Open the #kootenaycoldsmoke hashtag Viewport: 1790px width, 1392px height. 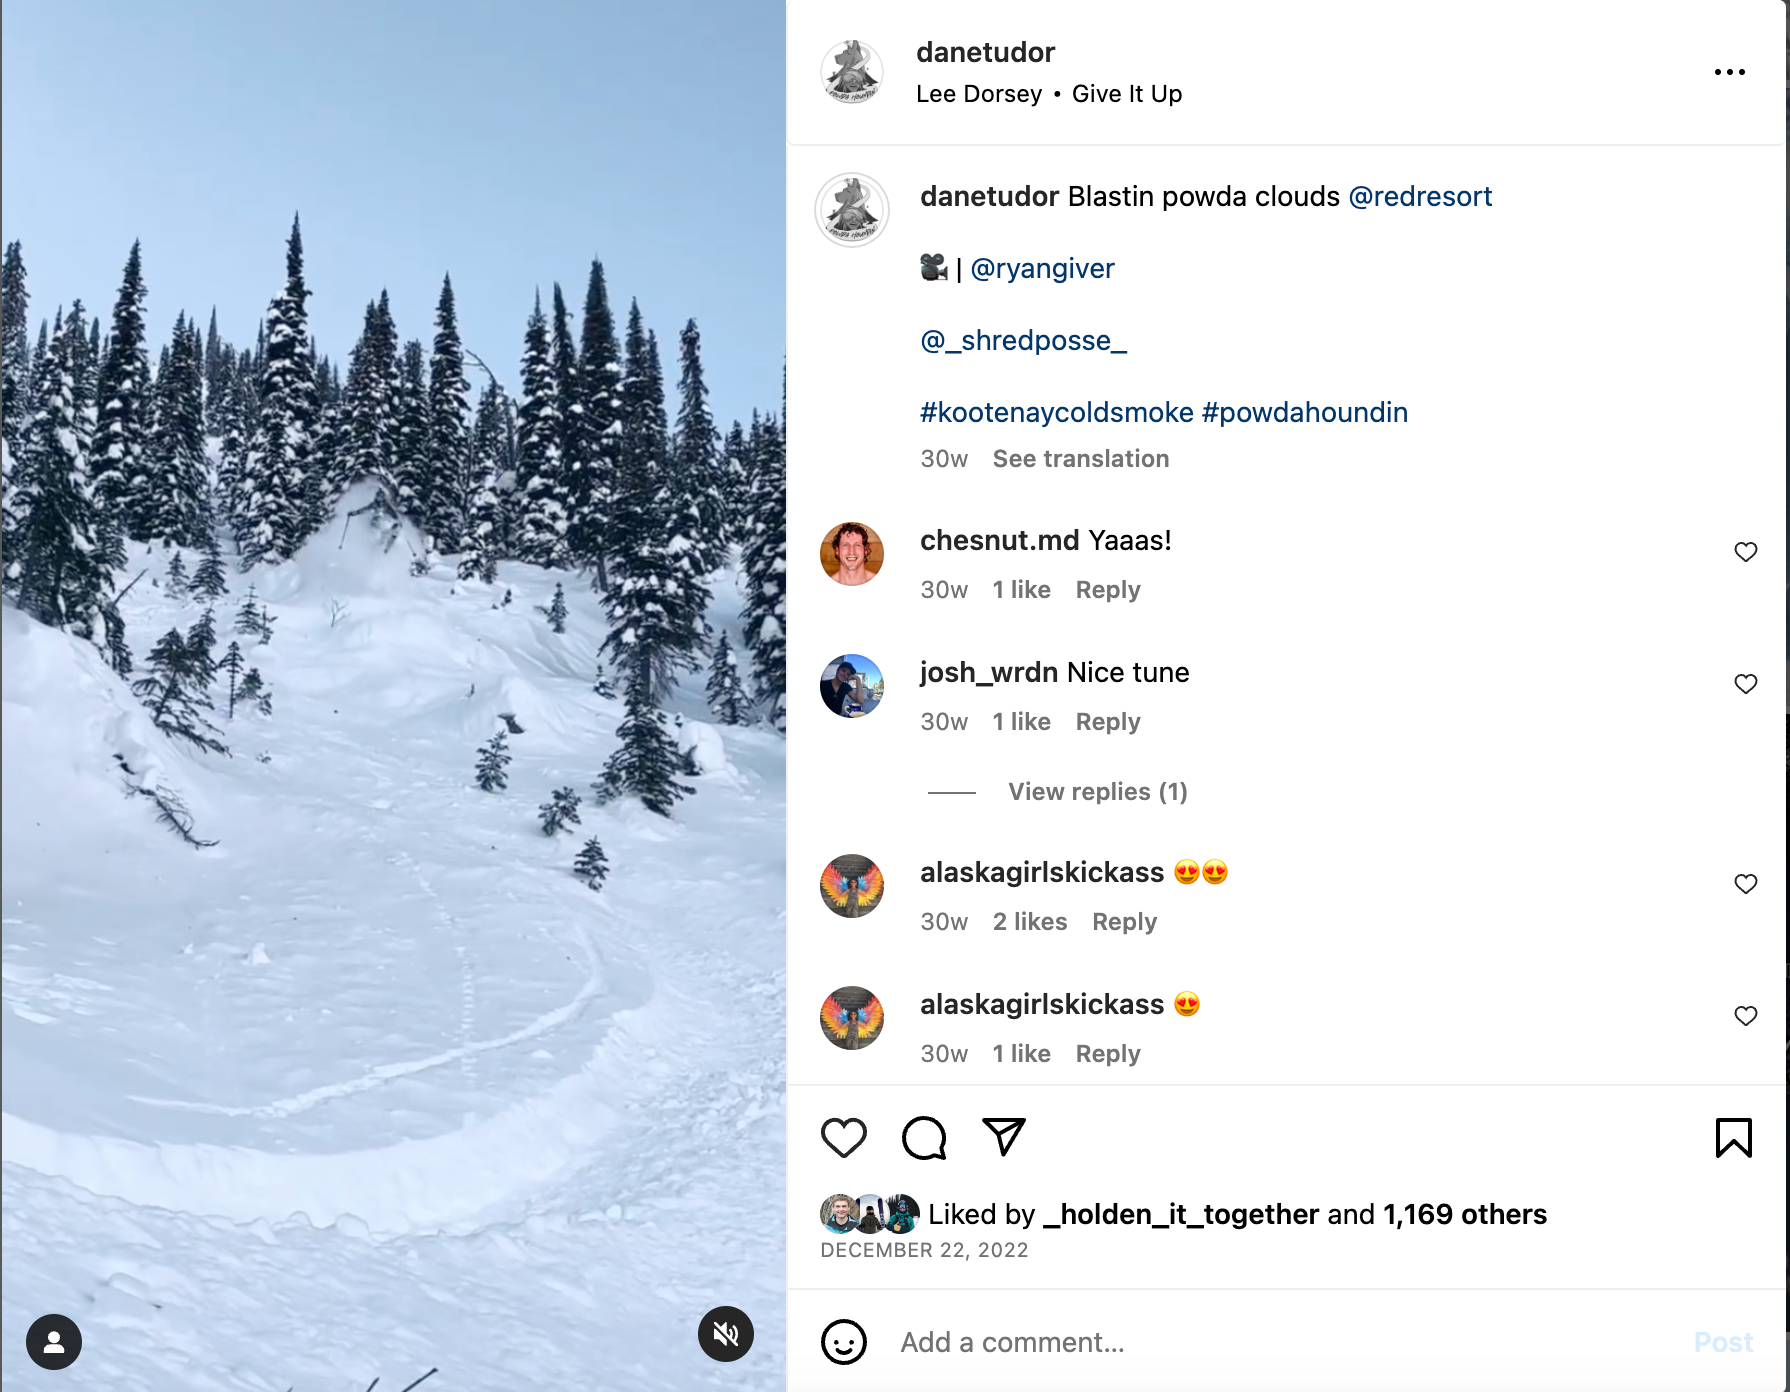pyautogui.click(x=1056, y=413)
